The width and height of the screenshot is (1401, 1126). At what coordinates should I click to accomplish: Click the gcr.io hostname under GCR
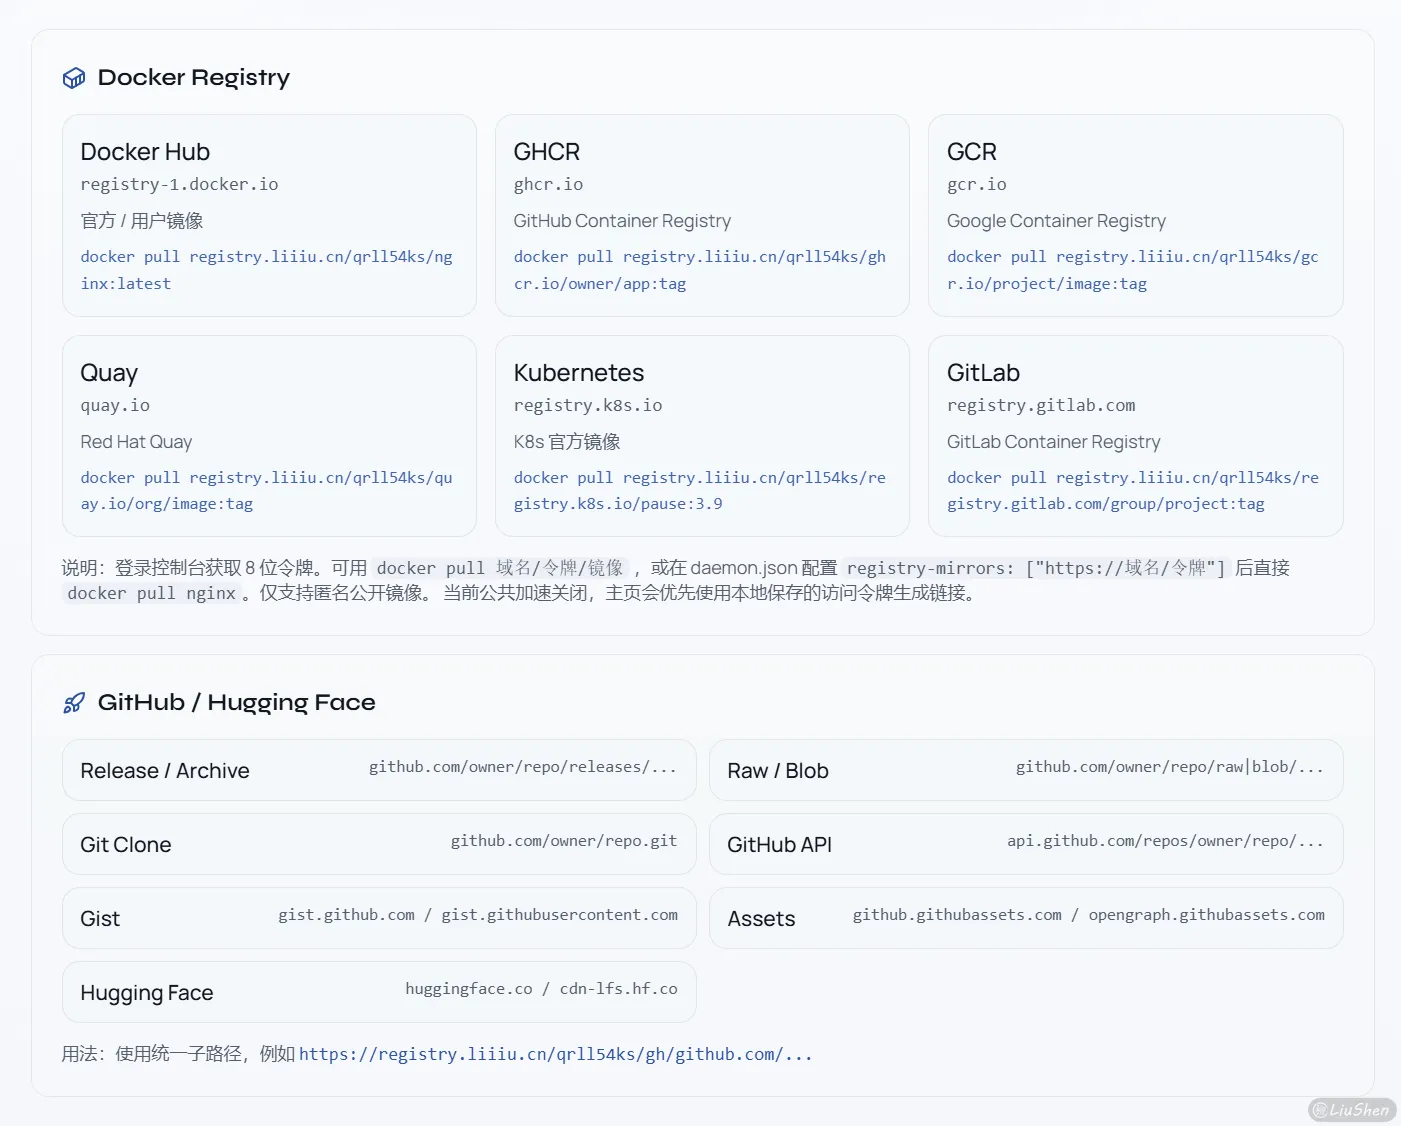click(977, 184)
